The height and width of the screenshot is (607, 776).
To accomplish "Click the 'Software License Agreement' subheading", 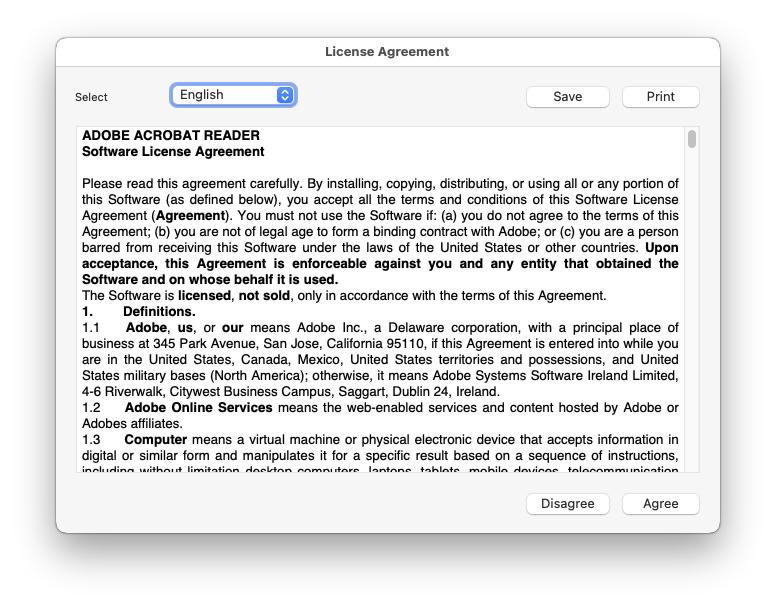I will [x=173, y=152].
